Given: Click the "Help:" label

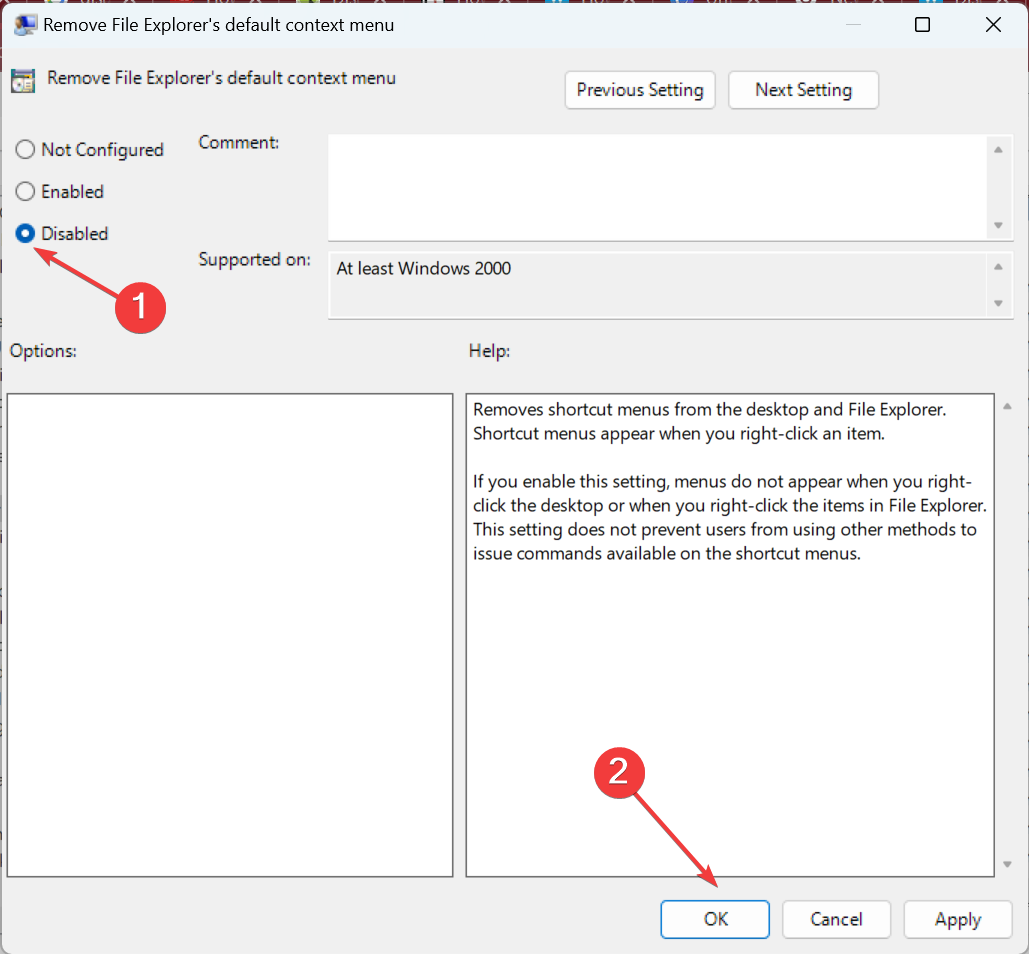Looking at the screenshot, I should [x=490, y=351].
